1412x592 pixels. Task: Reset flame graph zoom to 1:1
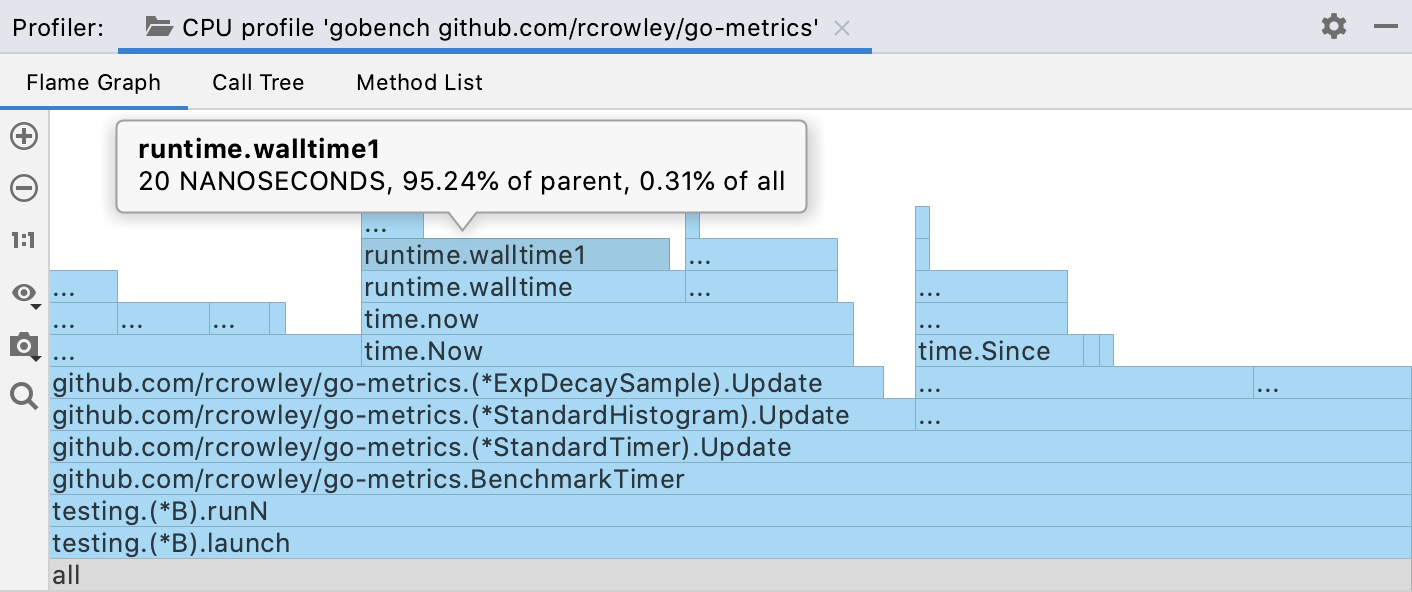pyautogui.click(x=24, y=240)
